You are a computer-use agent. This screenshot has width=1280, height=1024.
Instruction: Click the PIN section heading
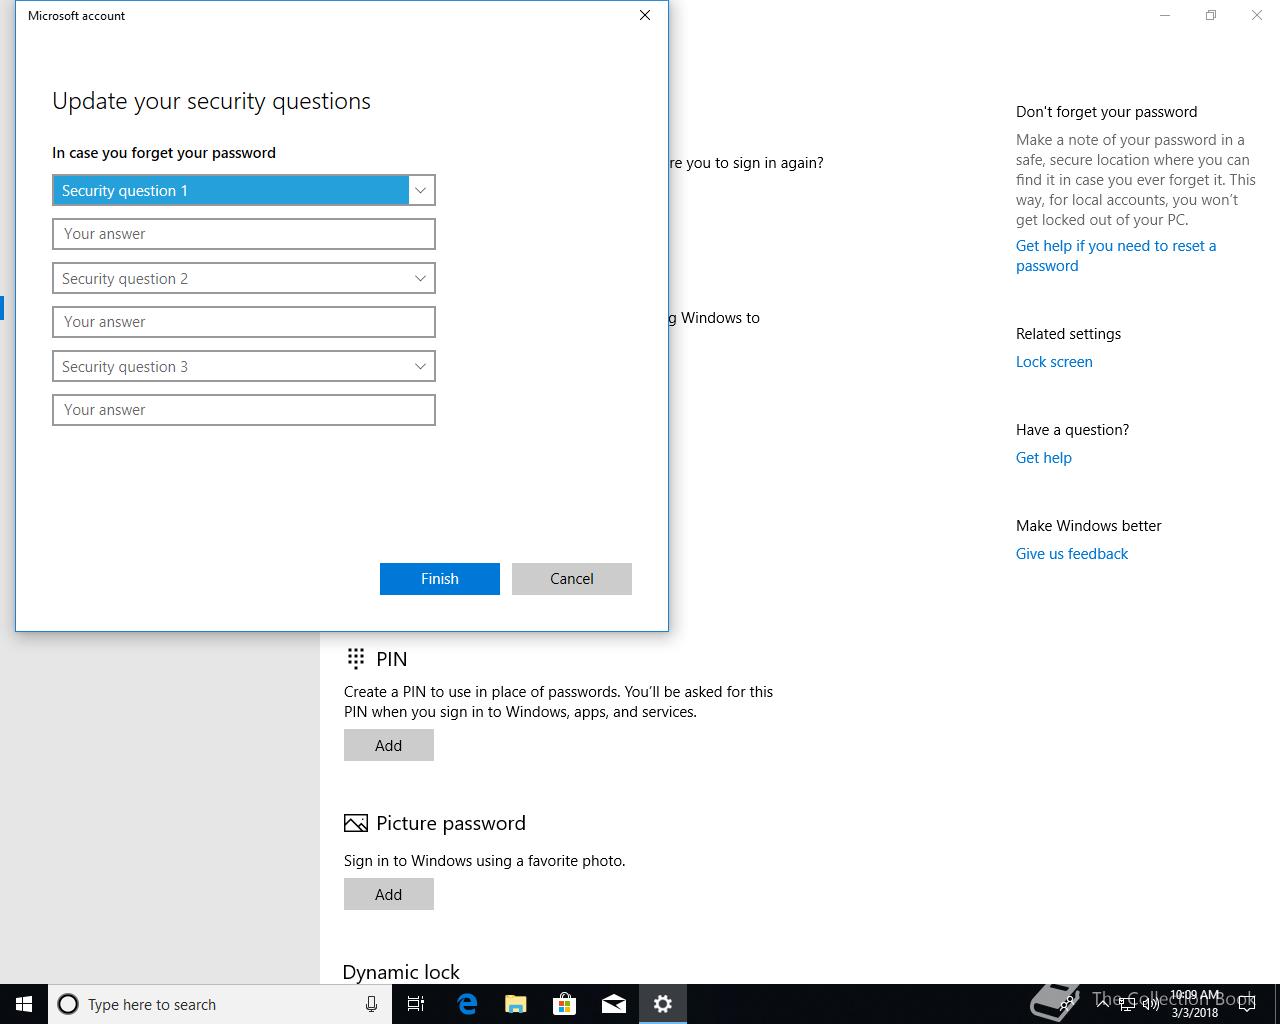[392, 659]
